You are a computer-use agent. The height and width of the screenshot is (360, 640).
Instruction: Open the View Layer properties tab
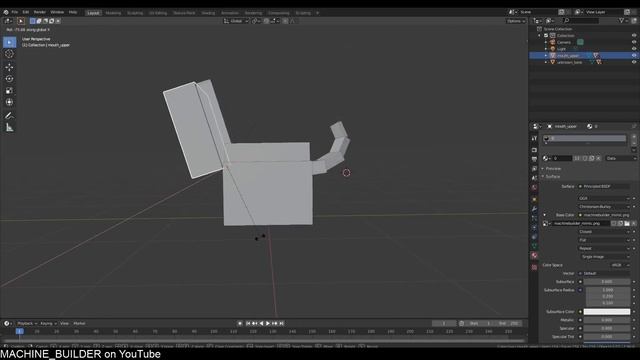[x=534, y=169]
